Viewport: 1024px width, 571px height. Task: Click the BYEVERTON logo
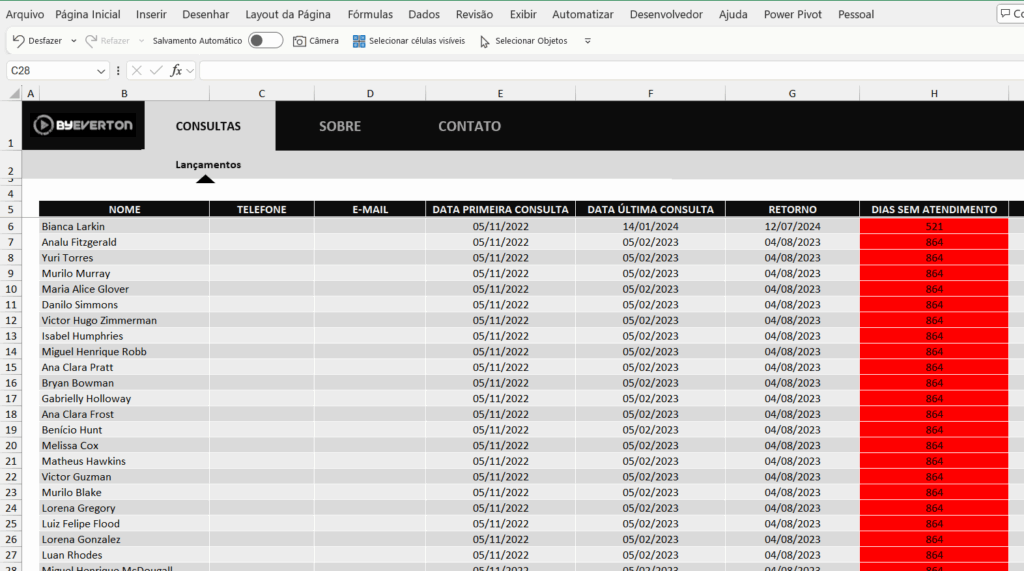[x=83, y=125]
